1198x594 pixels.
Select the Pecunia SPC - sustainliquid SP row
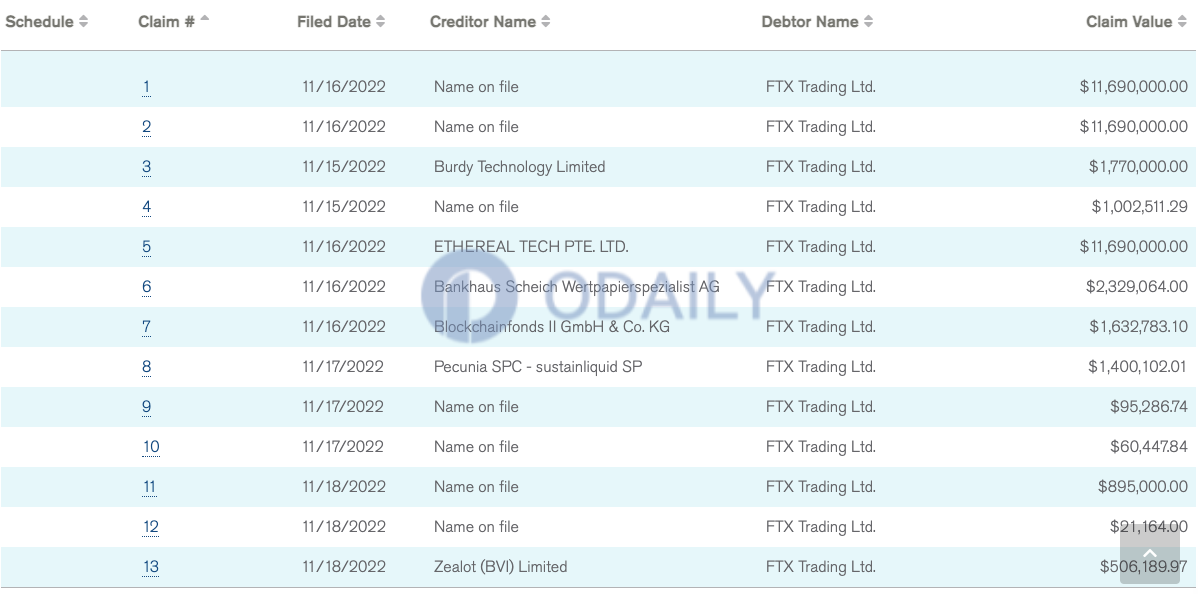tap(599, 367)
